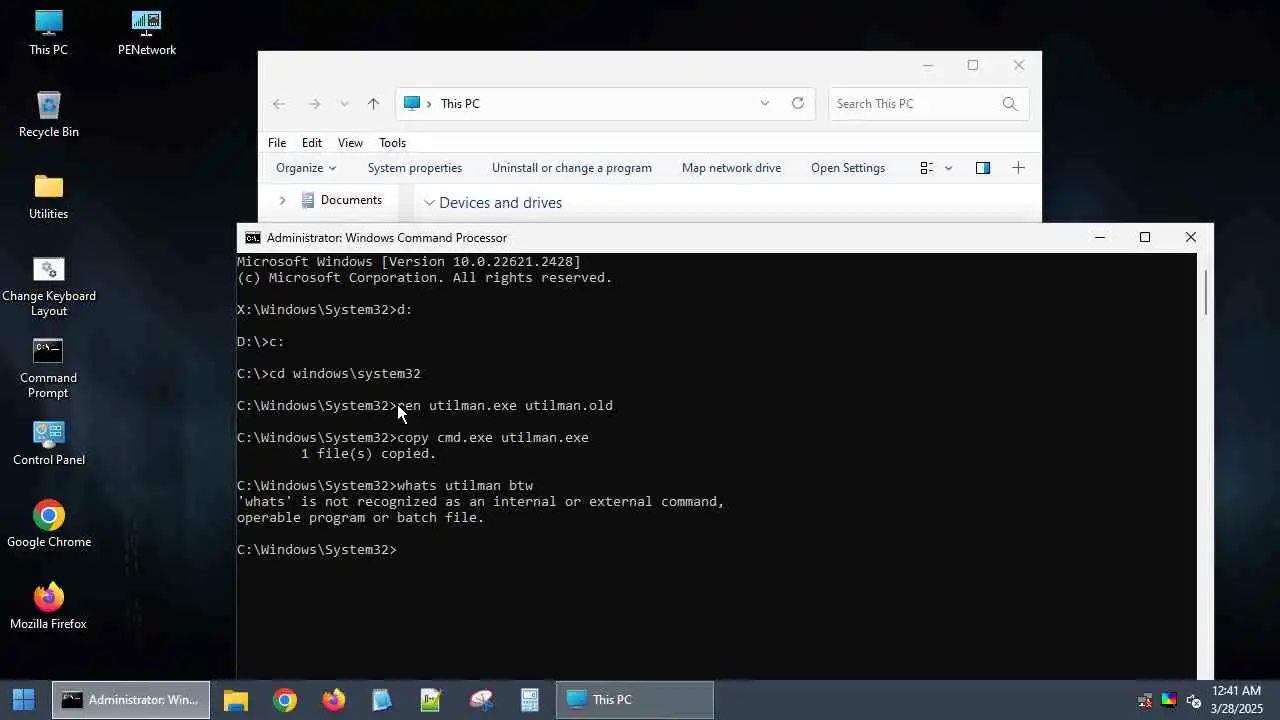Launch Firefox from the taskbar
The width and height of the screenshot is (1280, 720).
(334, 700)
